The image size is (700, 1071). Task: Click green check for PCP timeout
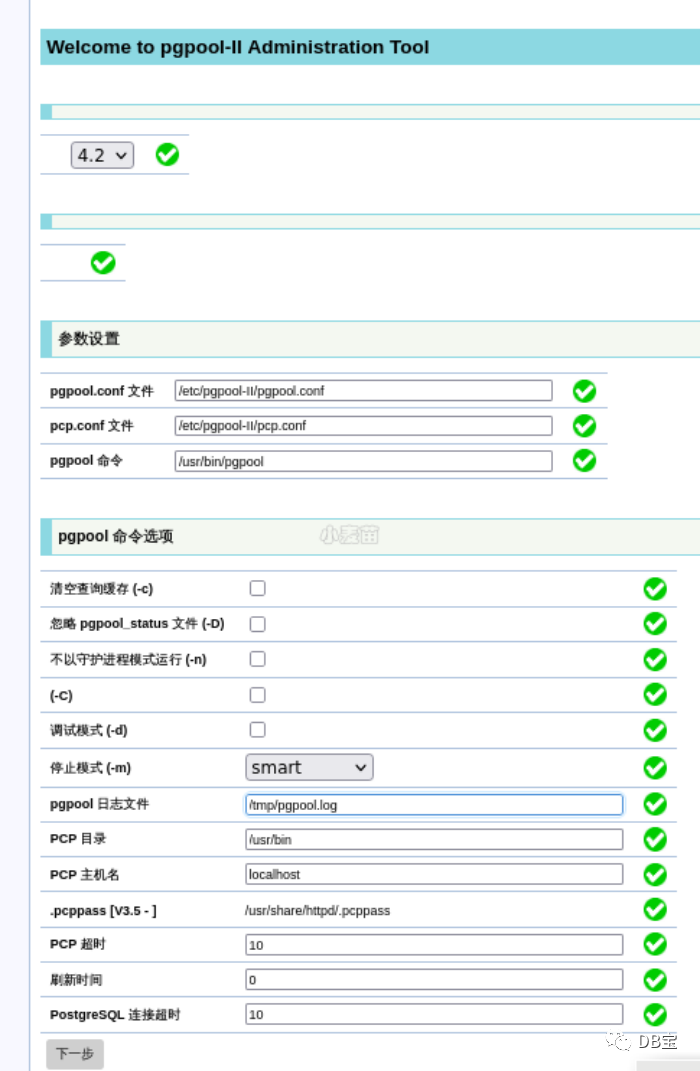coord(655,945)
